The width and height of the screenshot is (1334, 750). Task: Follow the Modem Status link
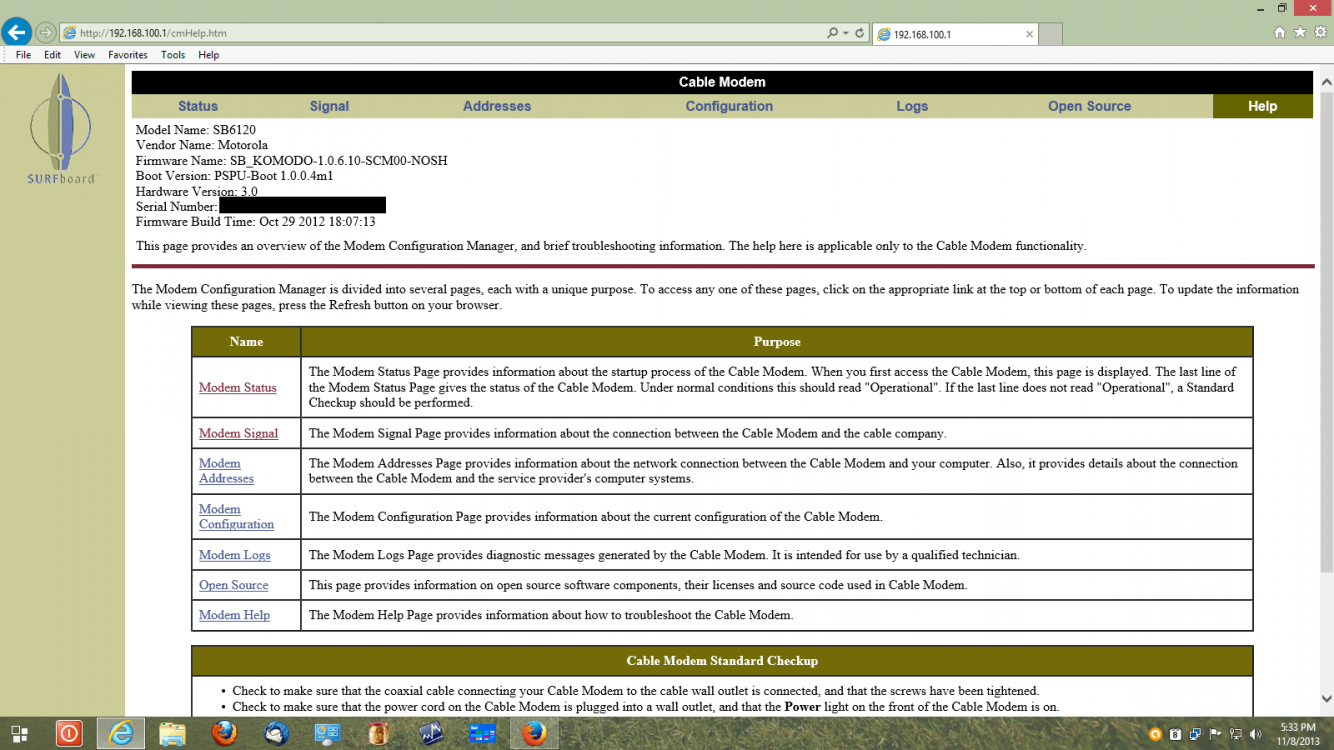pos(238,388)
